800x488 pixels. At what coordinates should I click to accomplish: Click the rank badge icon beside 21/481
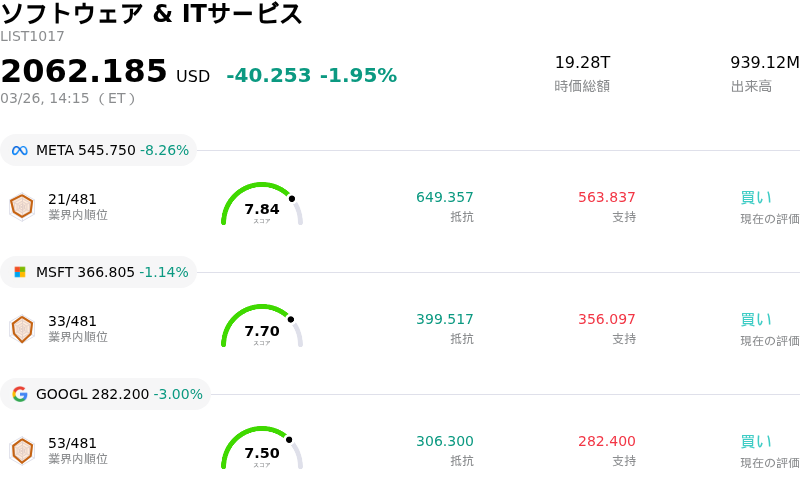click(x=22, y=206)
